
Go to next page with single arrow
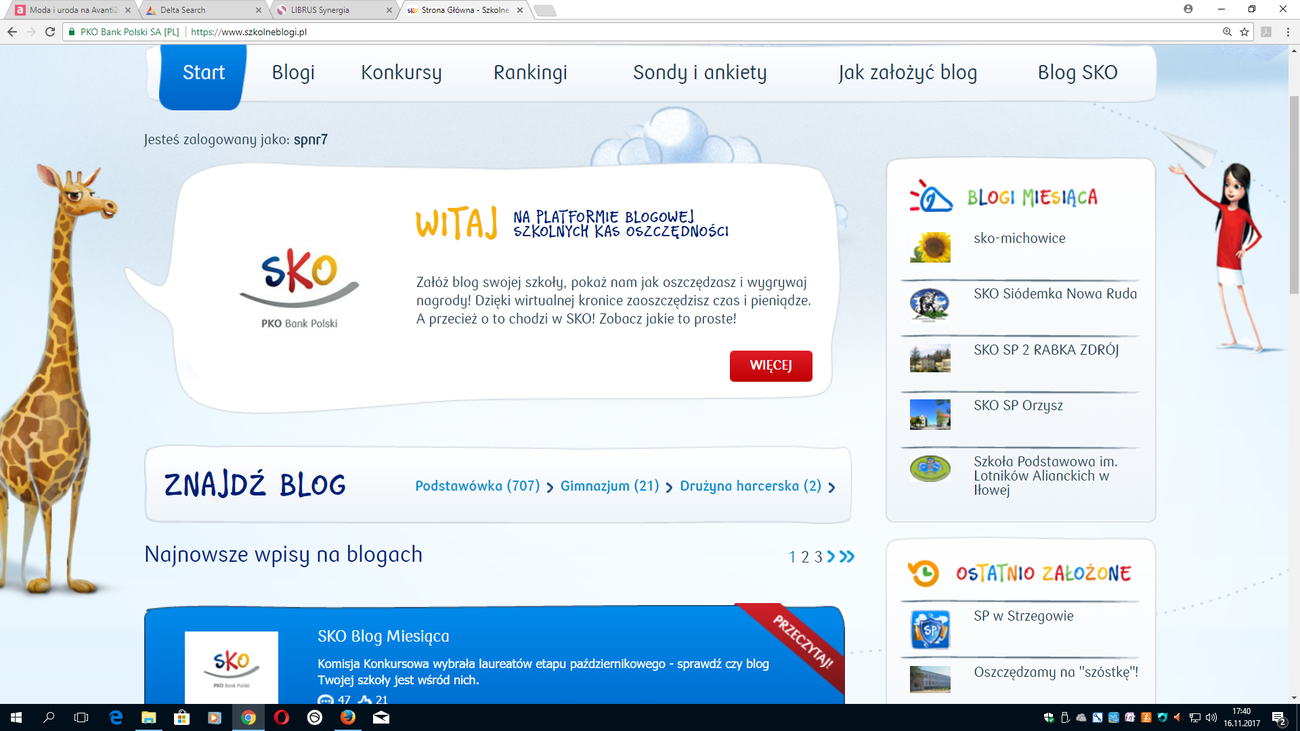831,556
